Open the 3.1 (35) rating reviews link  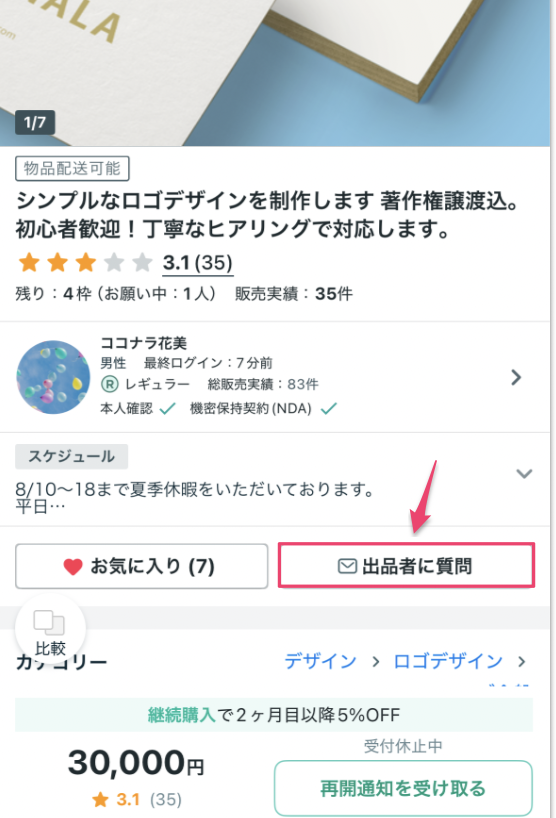click(x=198, y=263)
